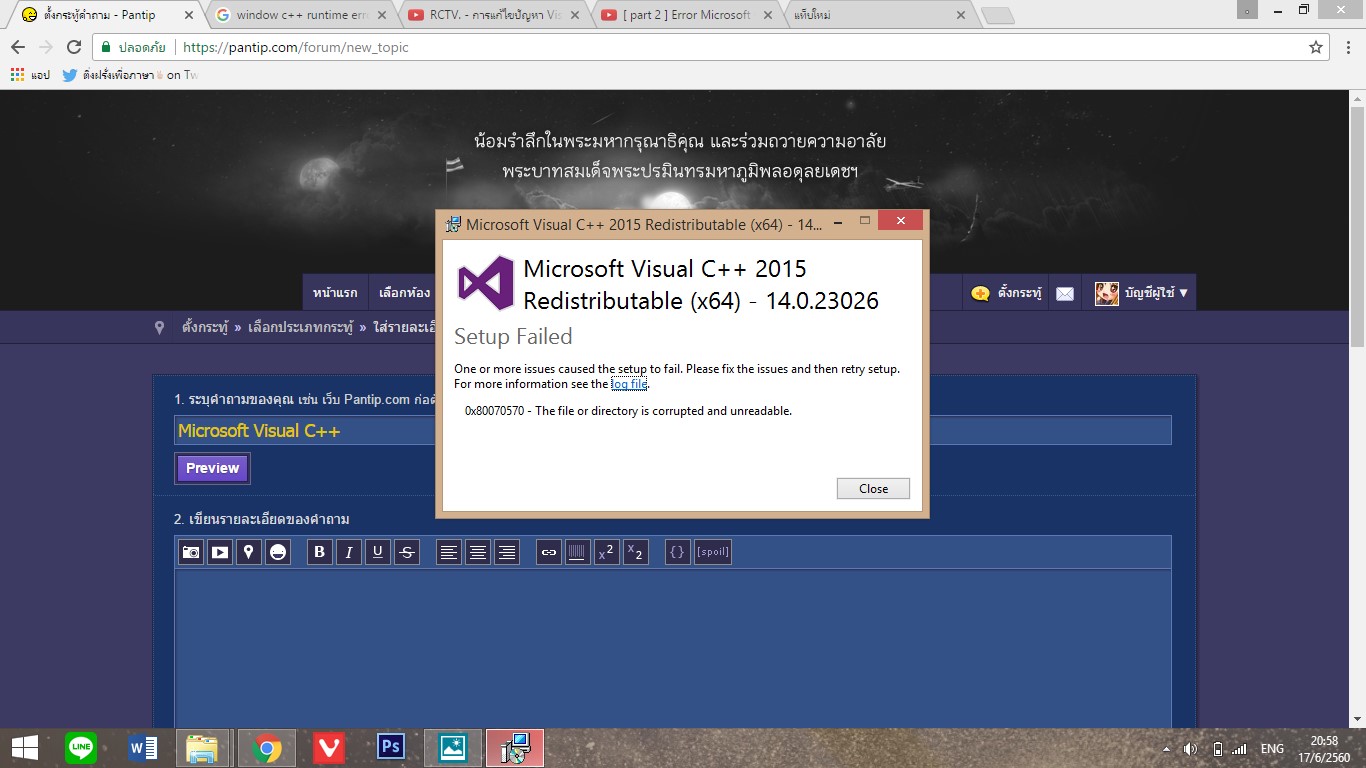Open a new browser tab
1366x768 pixels.
[x=998, y=15]
